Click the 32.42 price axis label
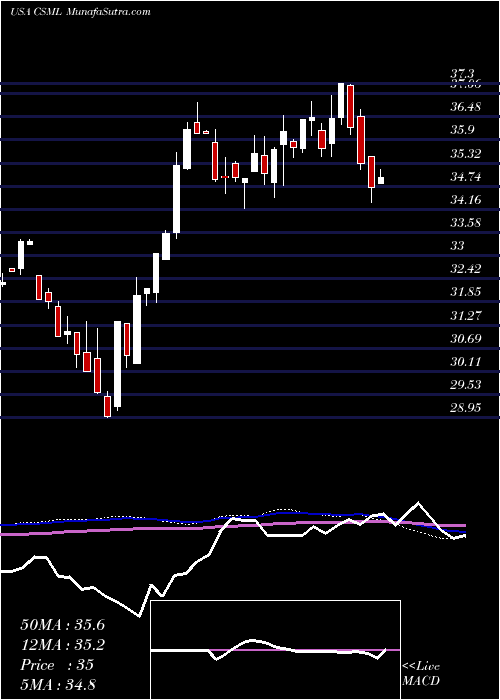This screenshot has height=700, width=500. pyautogui.click(x=465, y=269)
